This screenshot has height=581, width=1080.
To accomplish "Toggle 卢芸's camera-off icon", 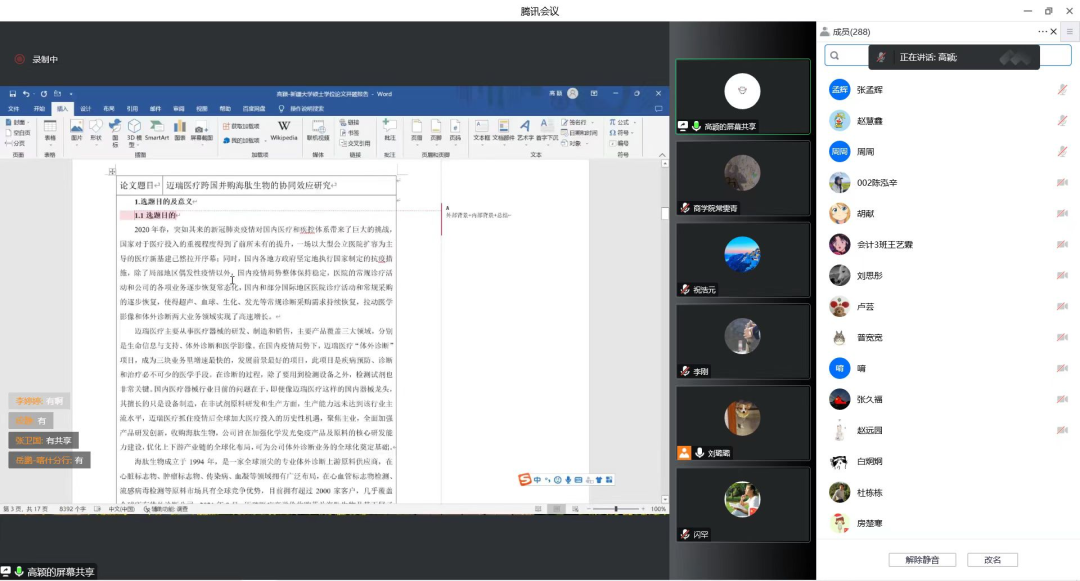I will point(1062,306).
